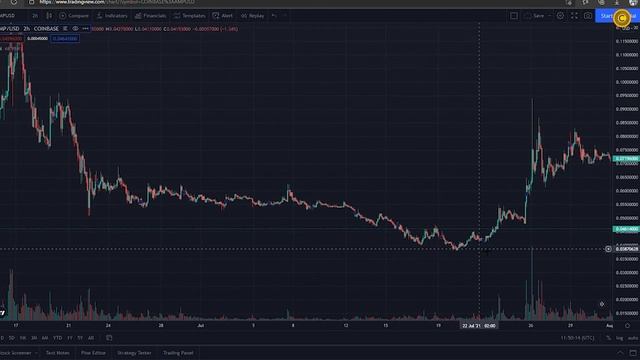Click the undo arrow in toolbar
Screen dimensions: 640x360
[x=274, y=16]
